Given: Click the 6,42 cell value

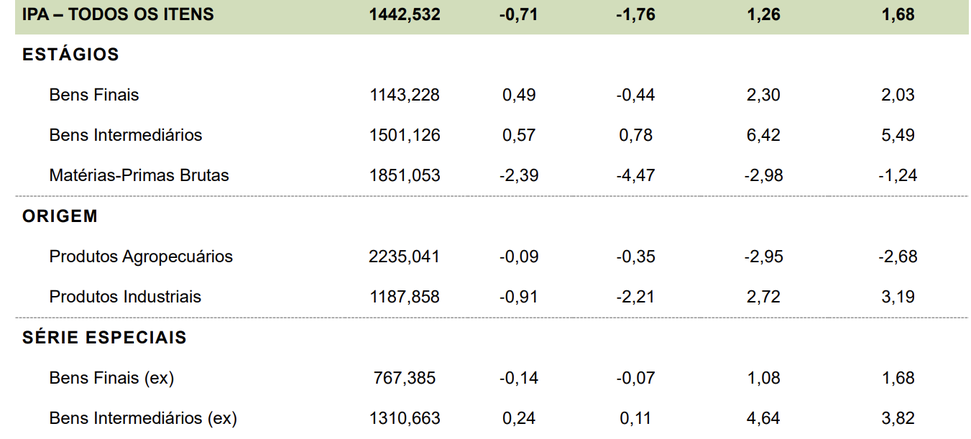Looking at the screenshot, I should pos(764,135).
